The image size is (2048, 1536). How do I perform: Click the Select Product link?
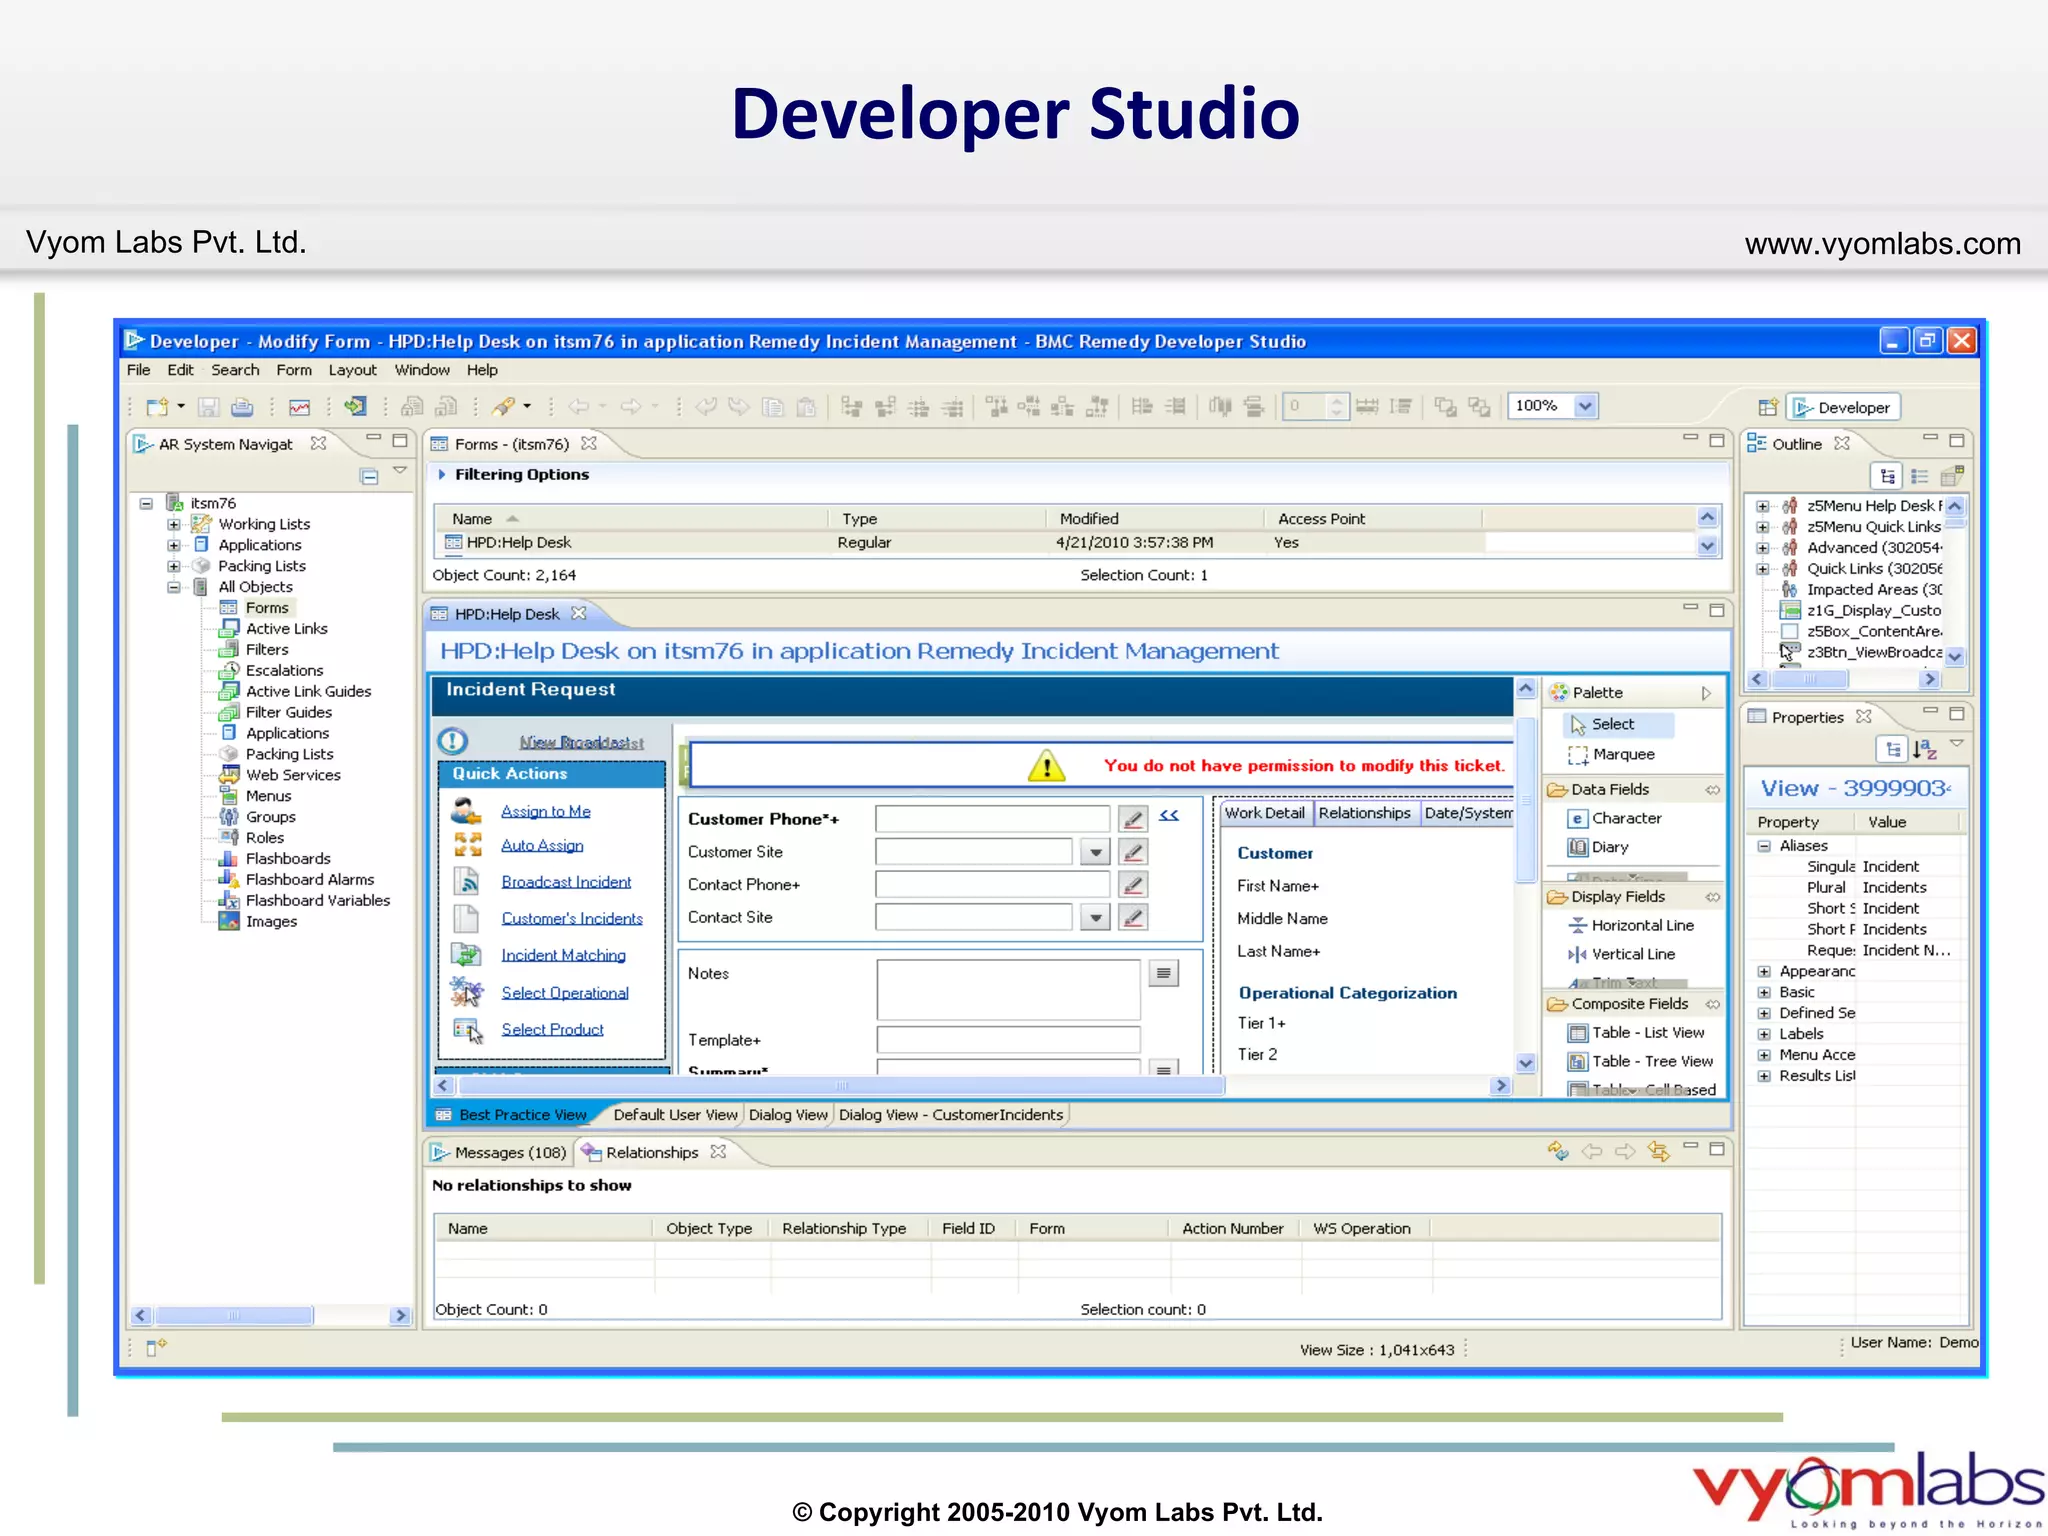click(x=552, y=1029)
